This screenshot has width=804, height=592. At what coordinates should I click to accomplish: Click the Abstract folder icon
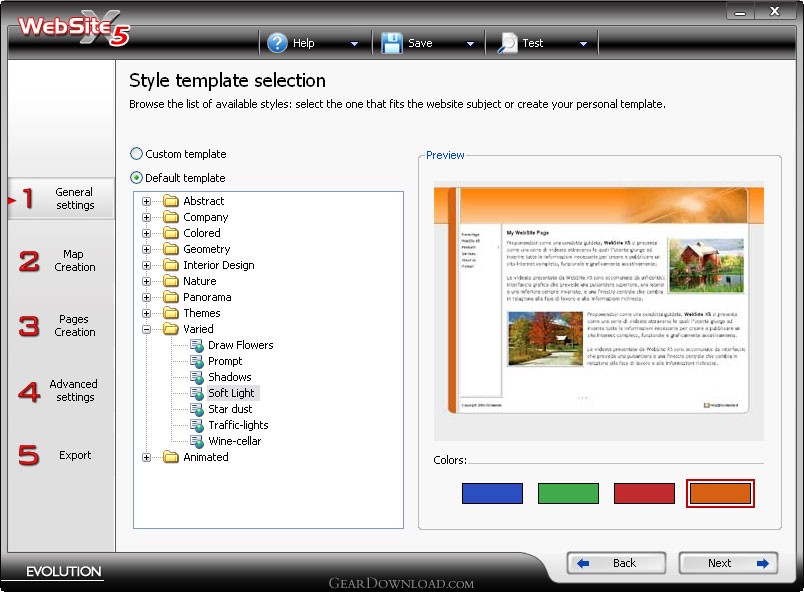click(171, 201)
